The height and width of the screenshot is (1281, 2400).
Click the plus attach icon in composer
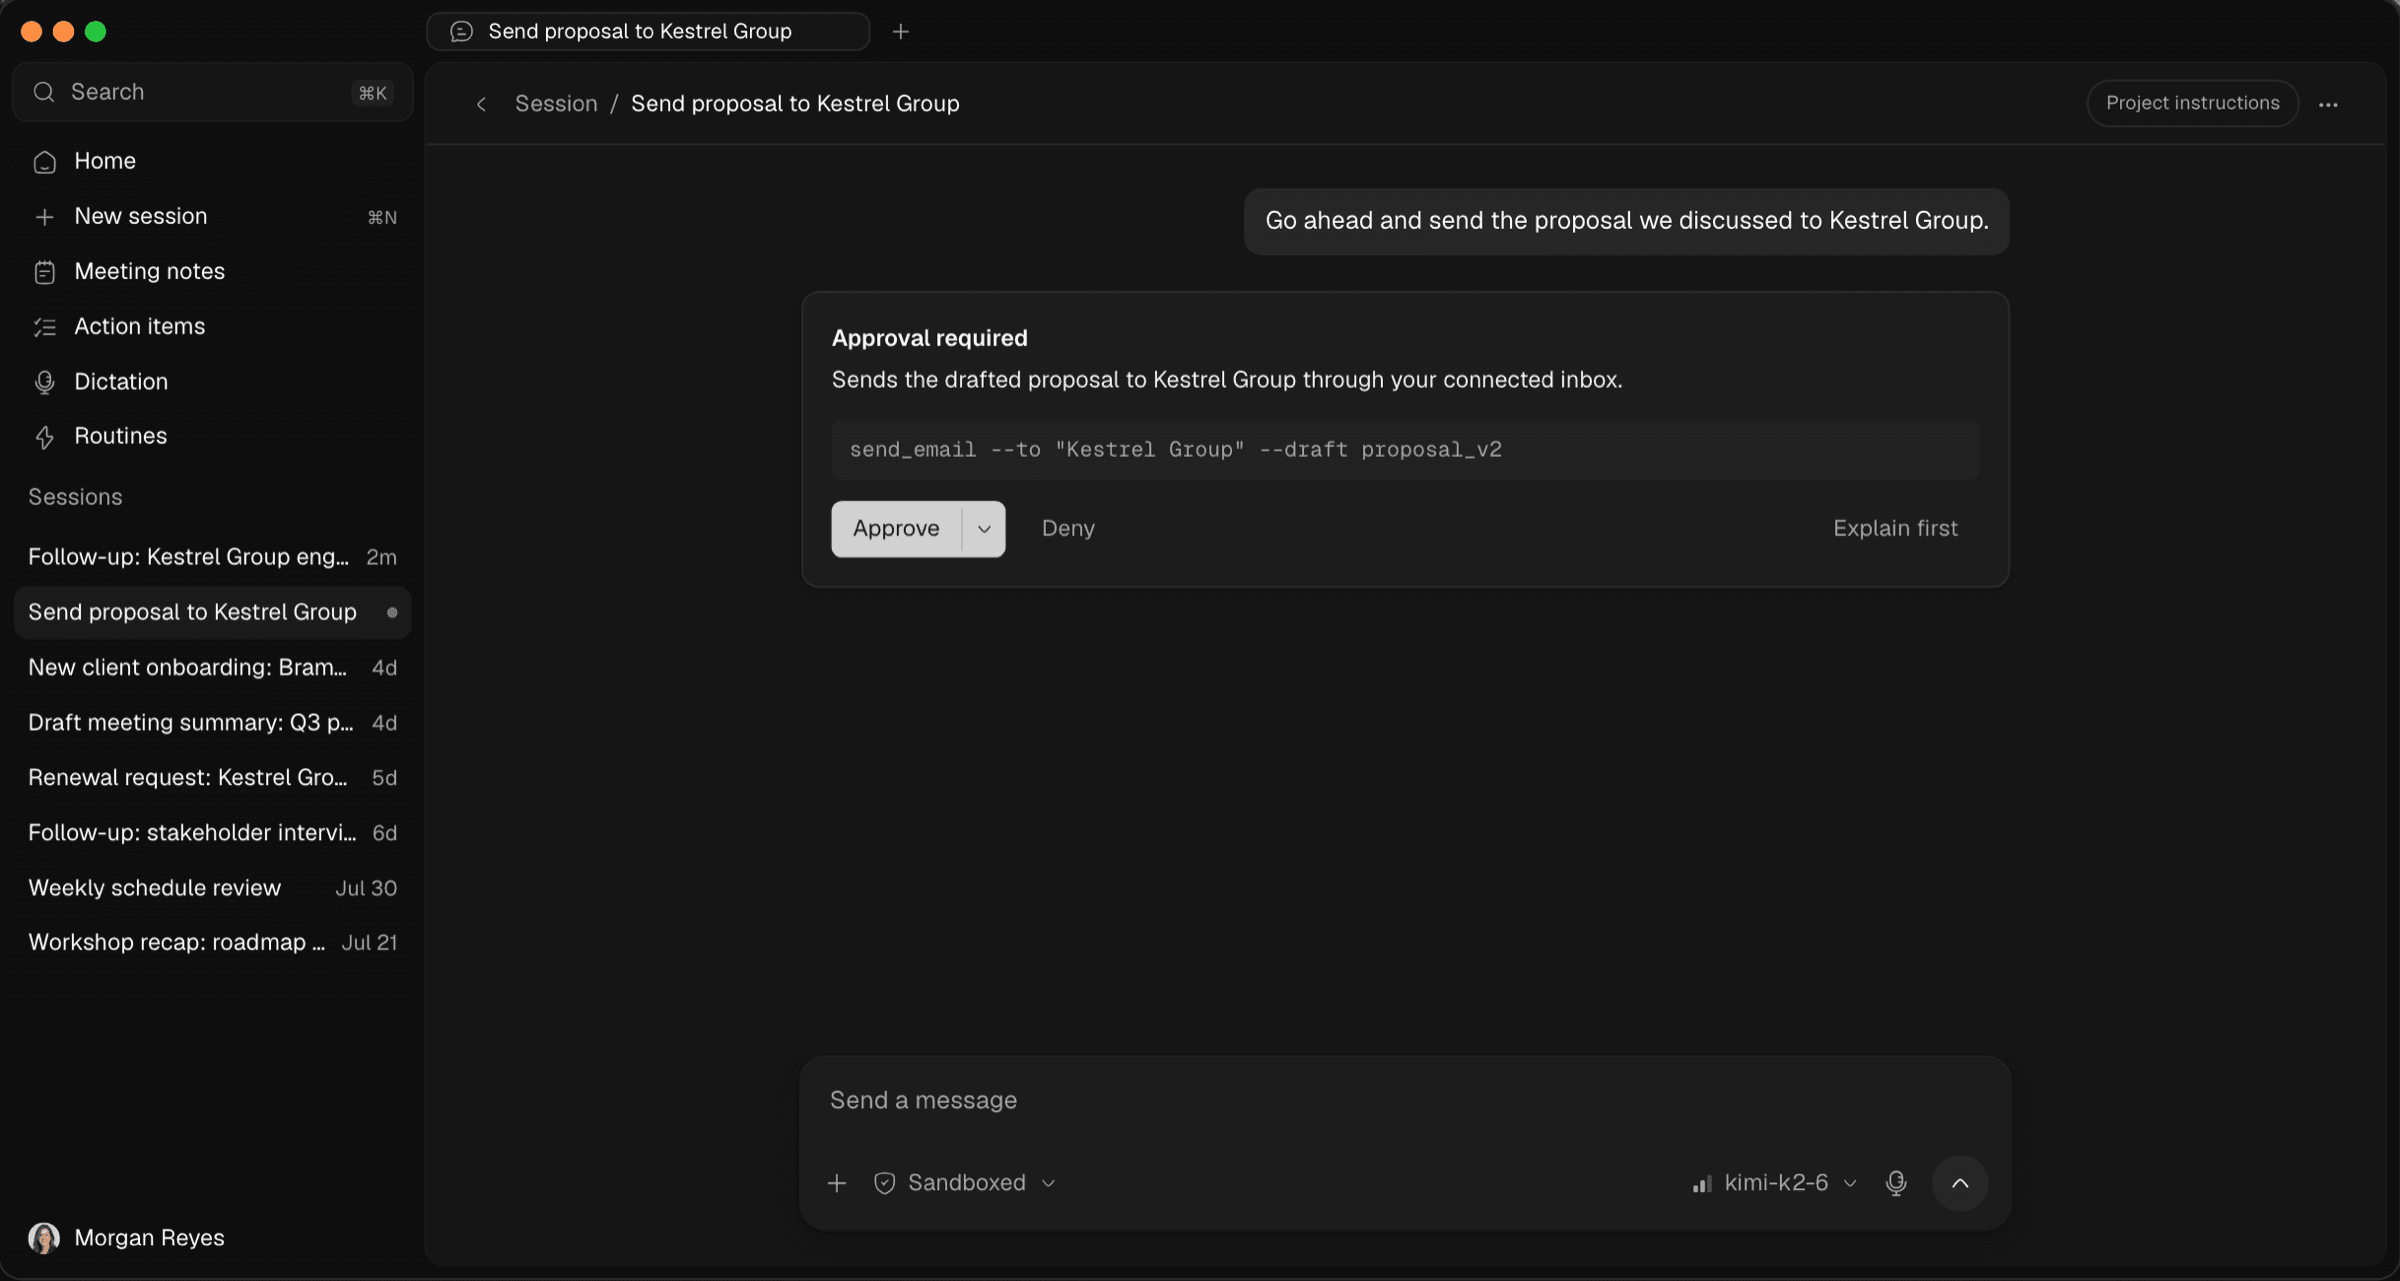[837, 1183]
